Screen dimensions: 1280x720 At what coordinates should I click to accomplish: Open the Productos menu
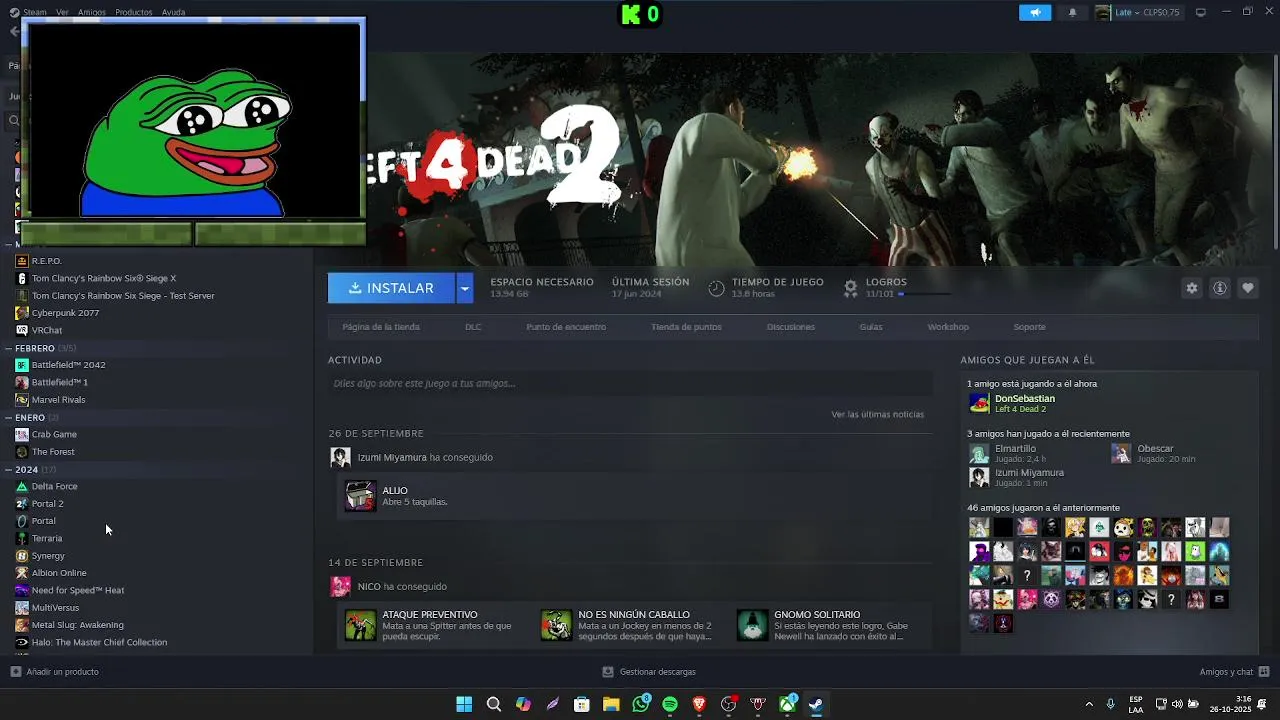point(133,12)
